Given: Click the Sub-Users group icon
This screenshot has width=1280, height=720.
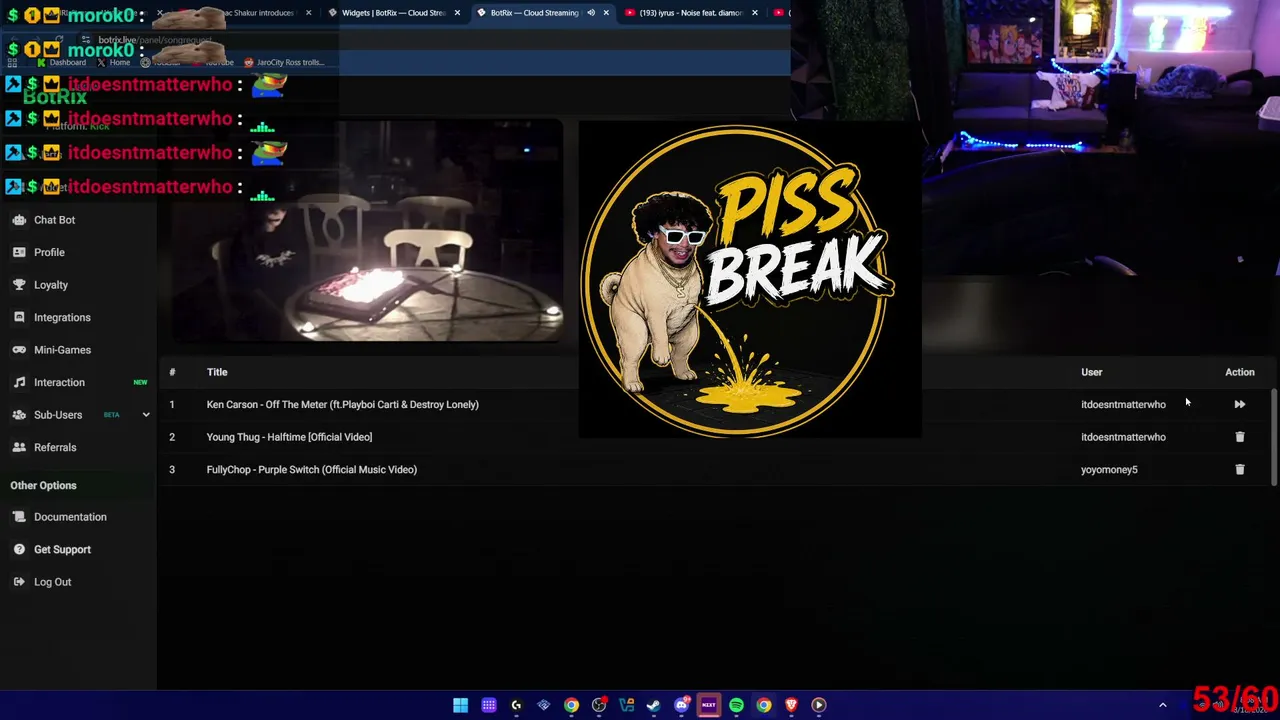Looking at the screenshot, I should (19, 415).
